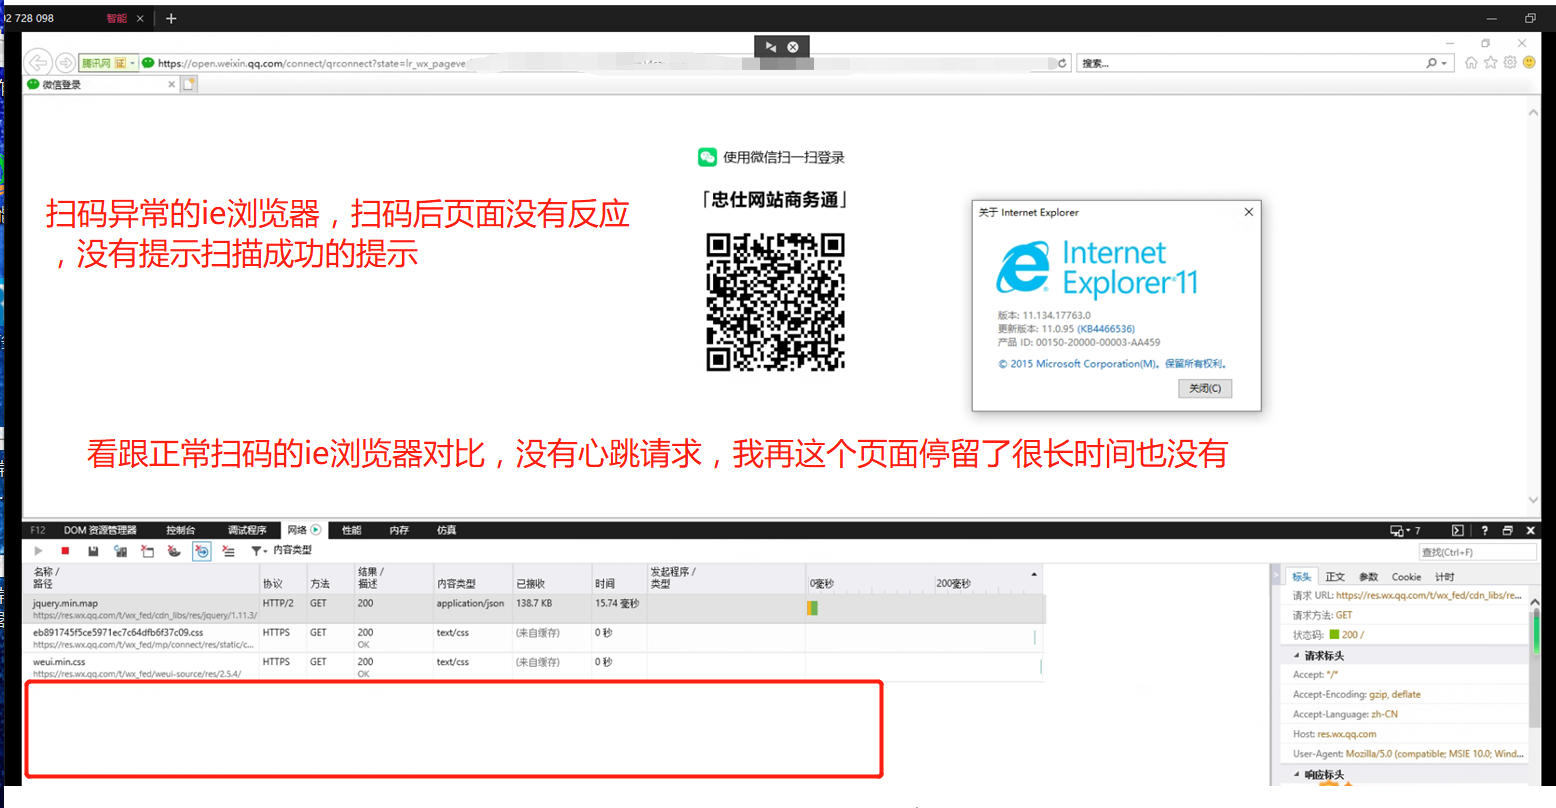Click the plus icon in top tab bar

click(171, 18)
